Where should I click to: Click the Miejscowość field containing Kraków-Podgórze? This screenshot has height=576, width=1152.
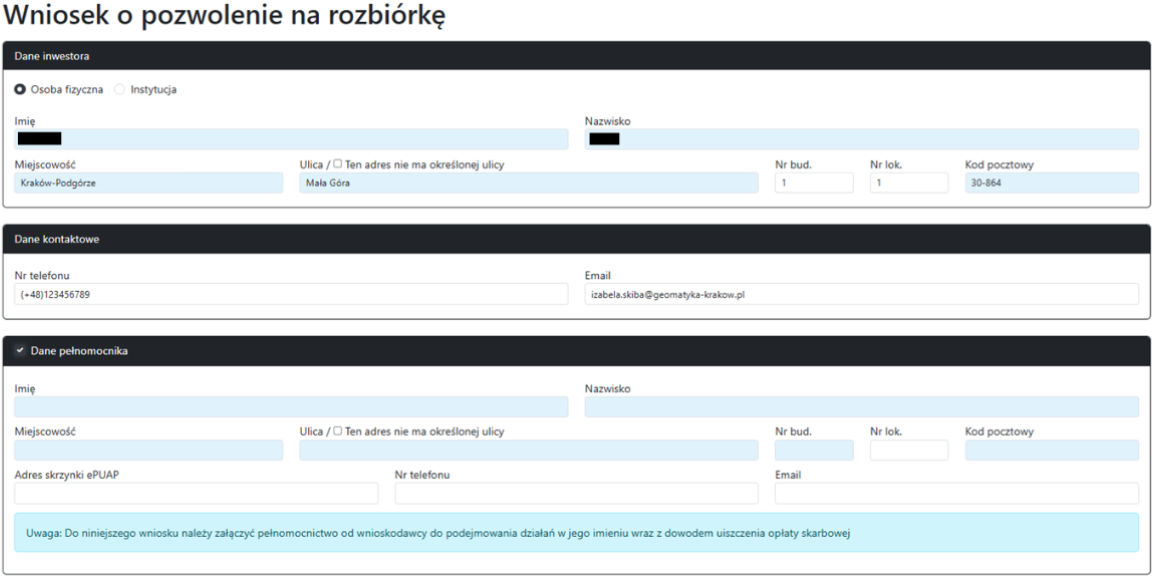tap(148, 183)
